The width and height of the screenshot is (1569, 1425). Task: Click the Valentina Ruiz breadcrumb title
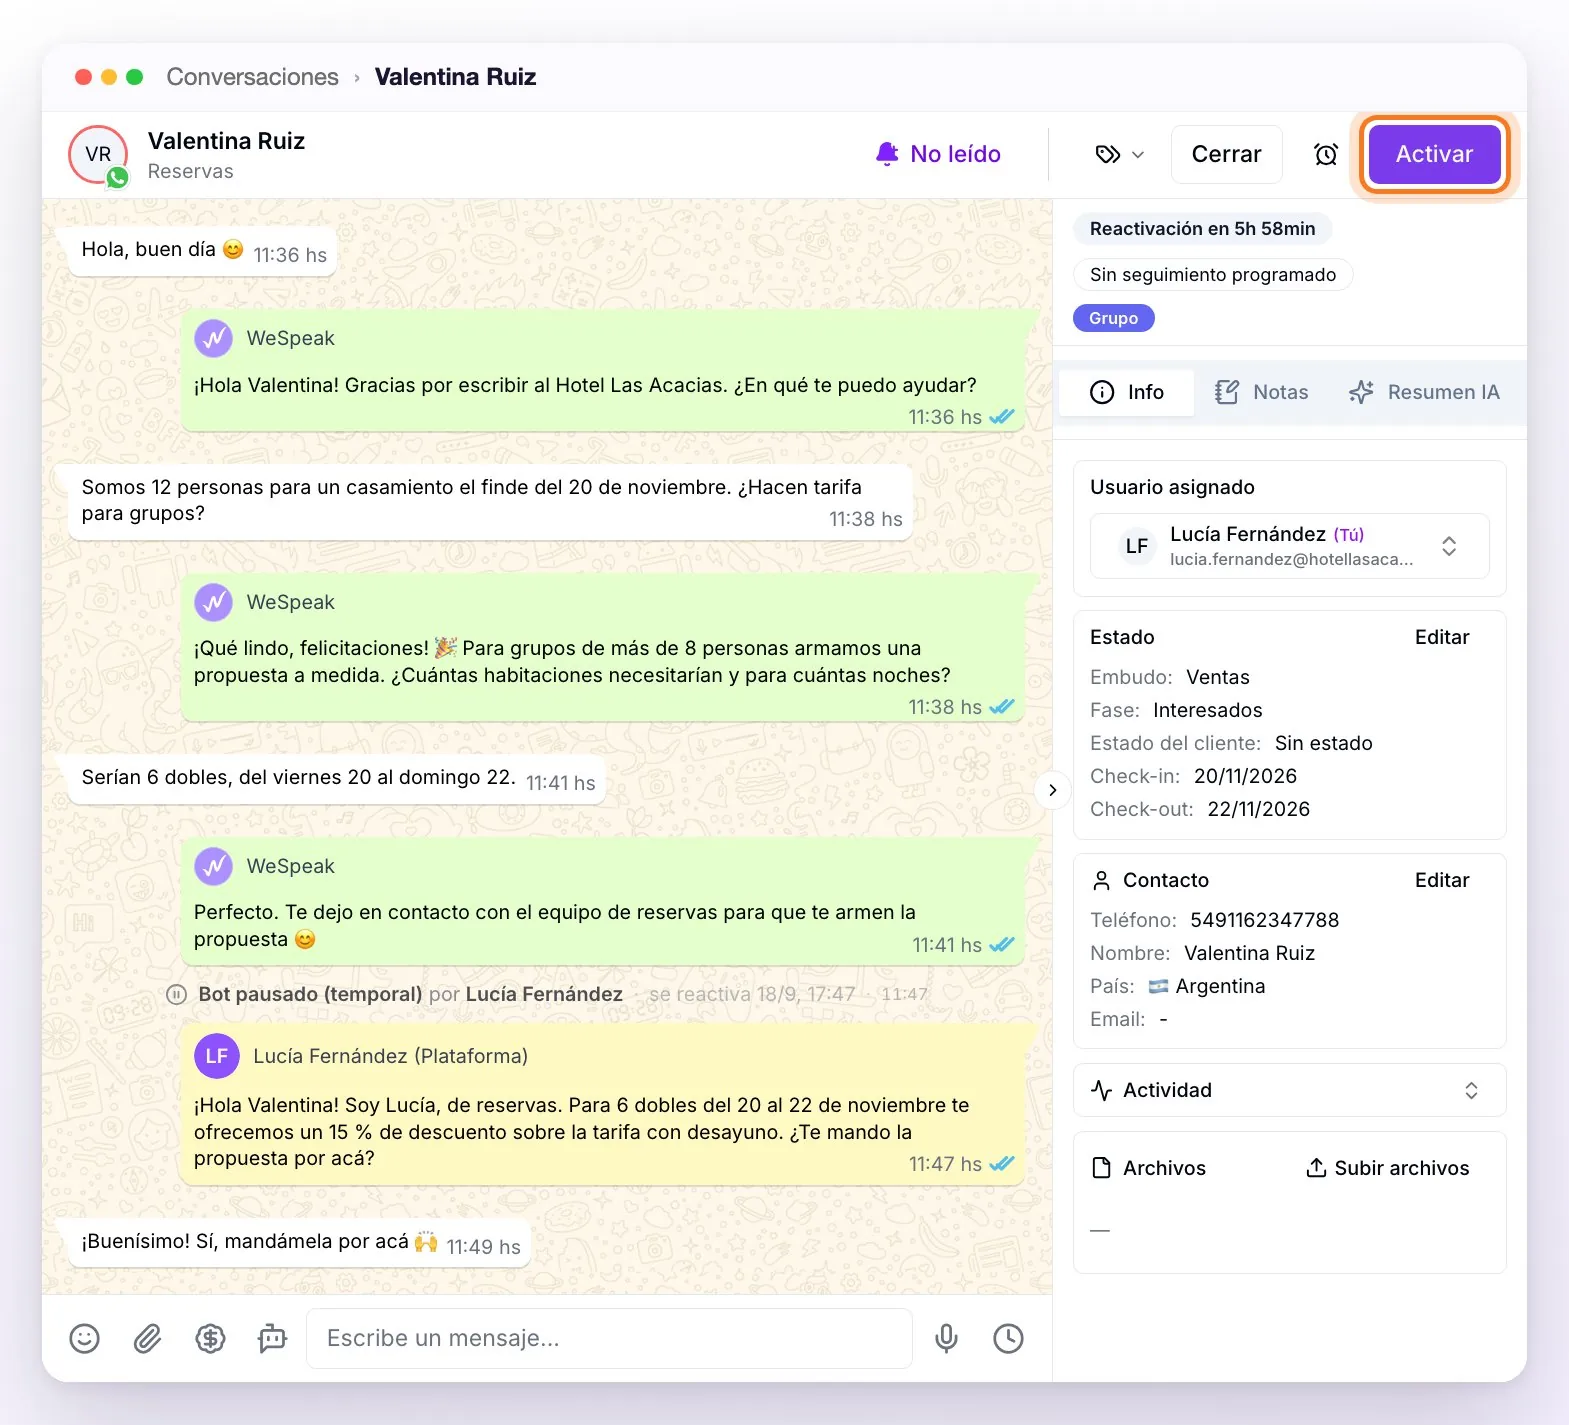455,77
